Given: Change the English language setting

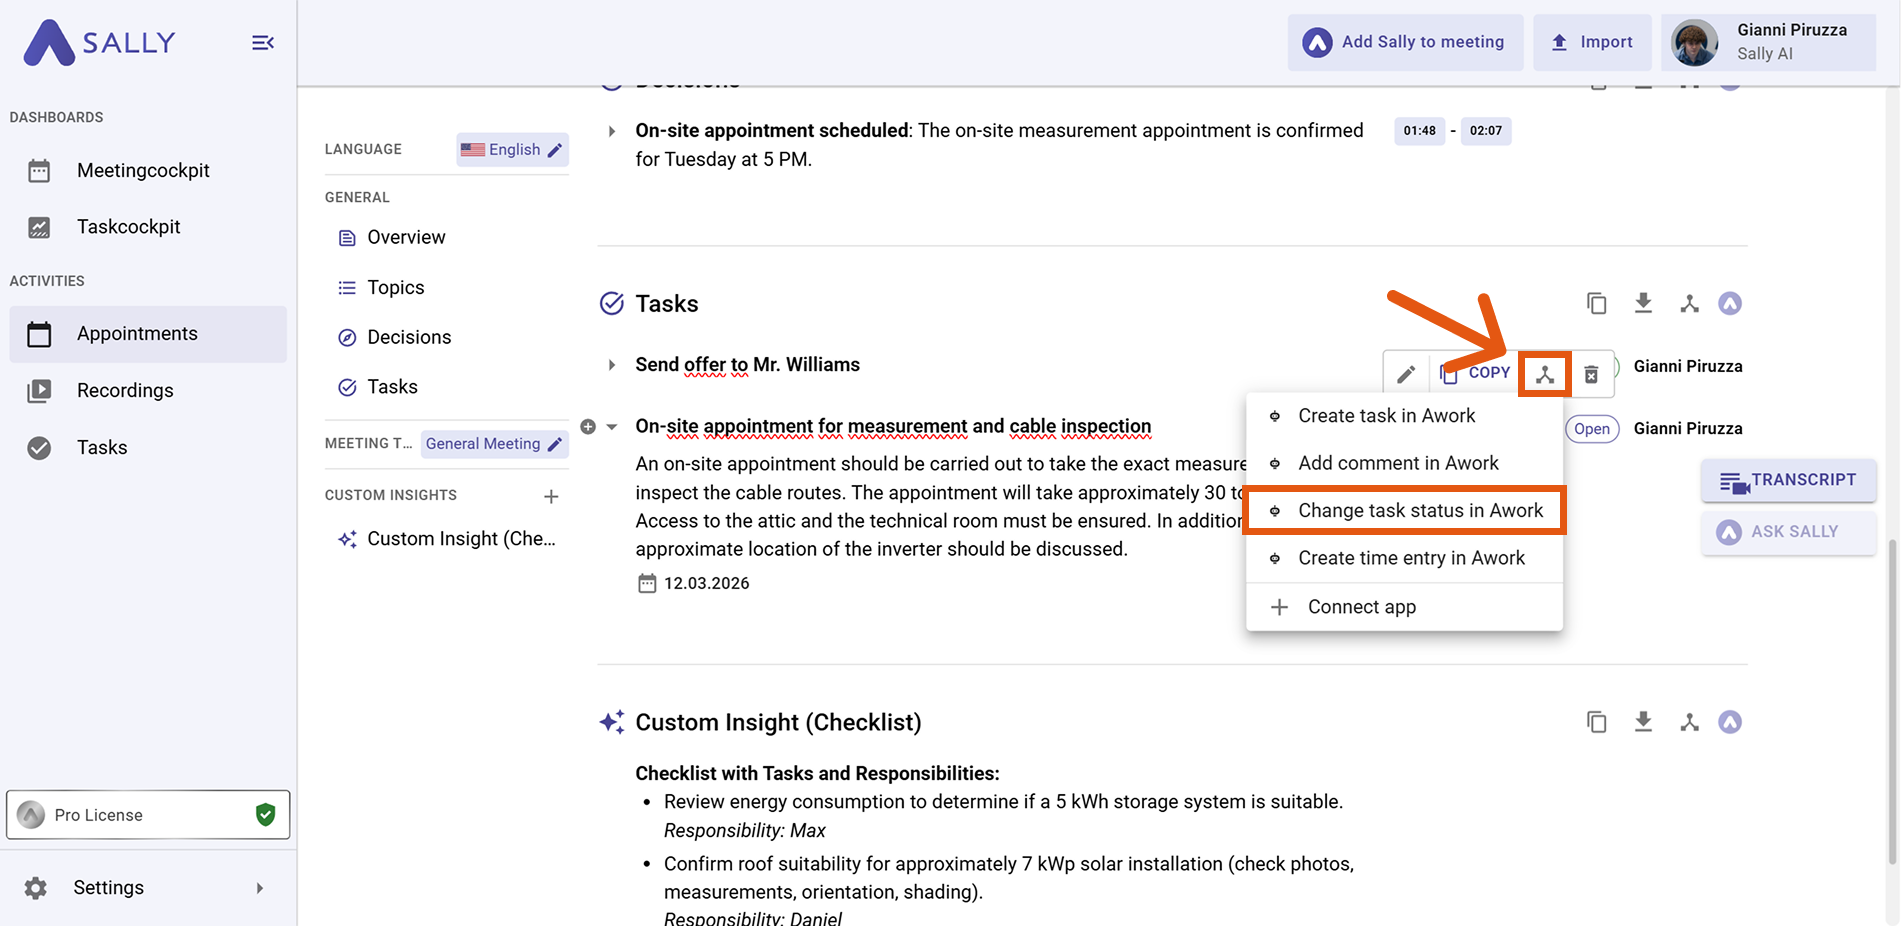Looking at the screenshot, I should [513, 150].
